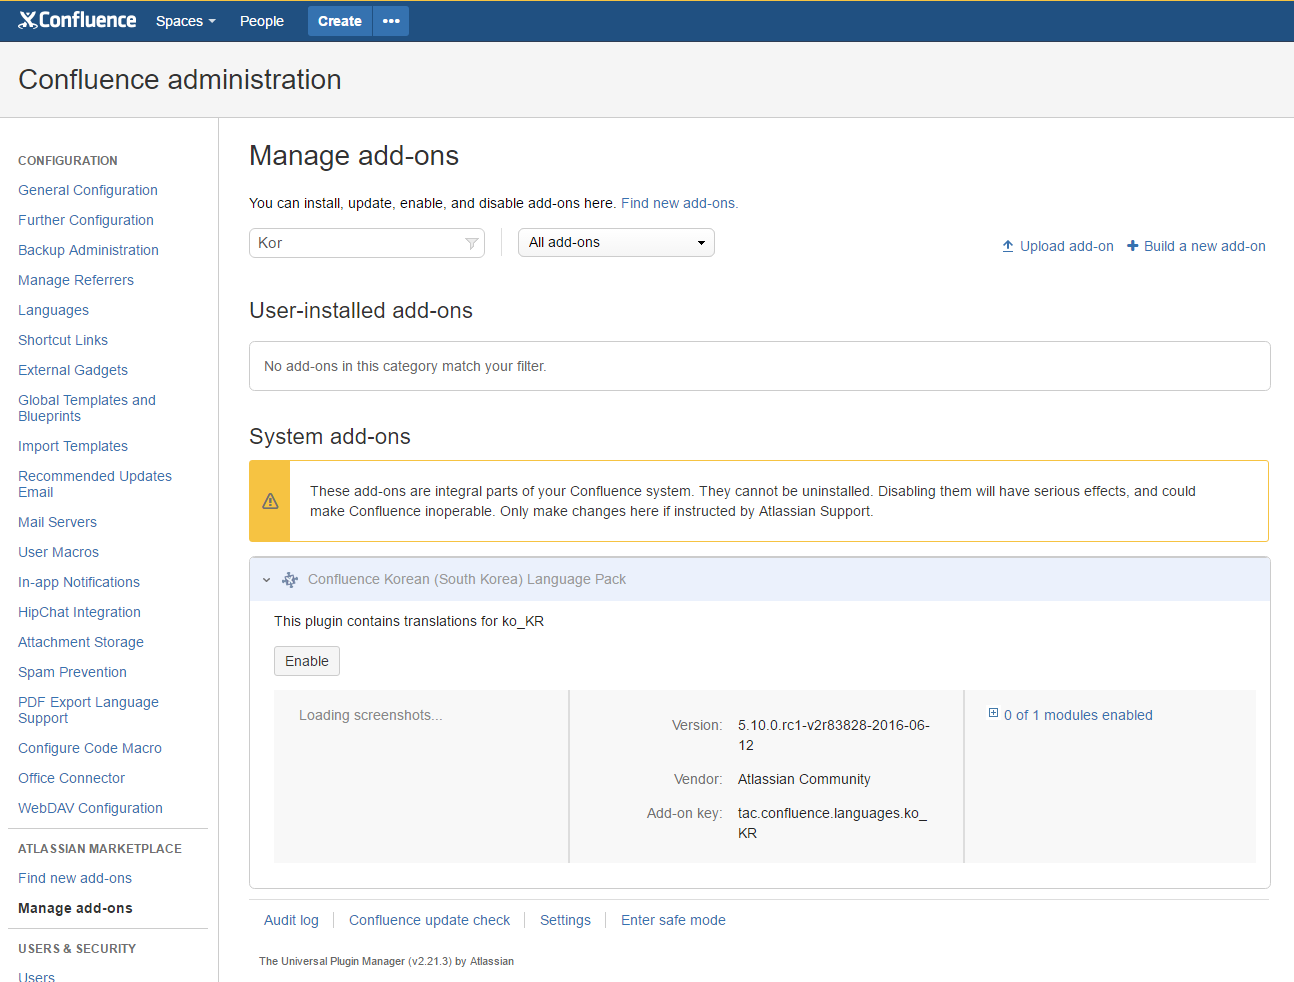Open the People menu item
Image resolution: width=1294 pixels, height=982 pixels.
coord(261,21)
